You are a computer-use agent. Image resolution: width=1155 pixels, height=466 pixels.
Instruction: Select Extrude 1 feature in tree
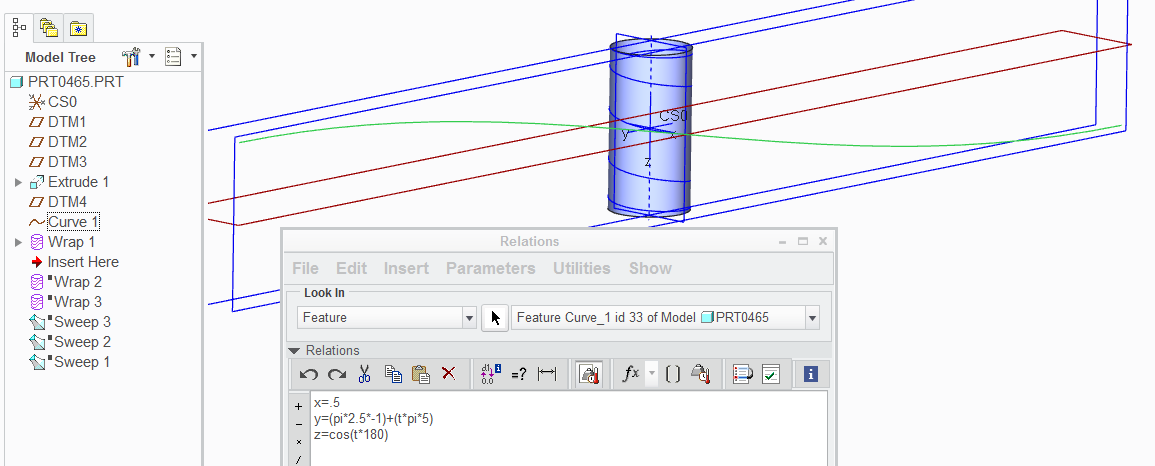coord(69,182)
